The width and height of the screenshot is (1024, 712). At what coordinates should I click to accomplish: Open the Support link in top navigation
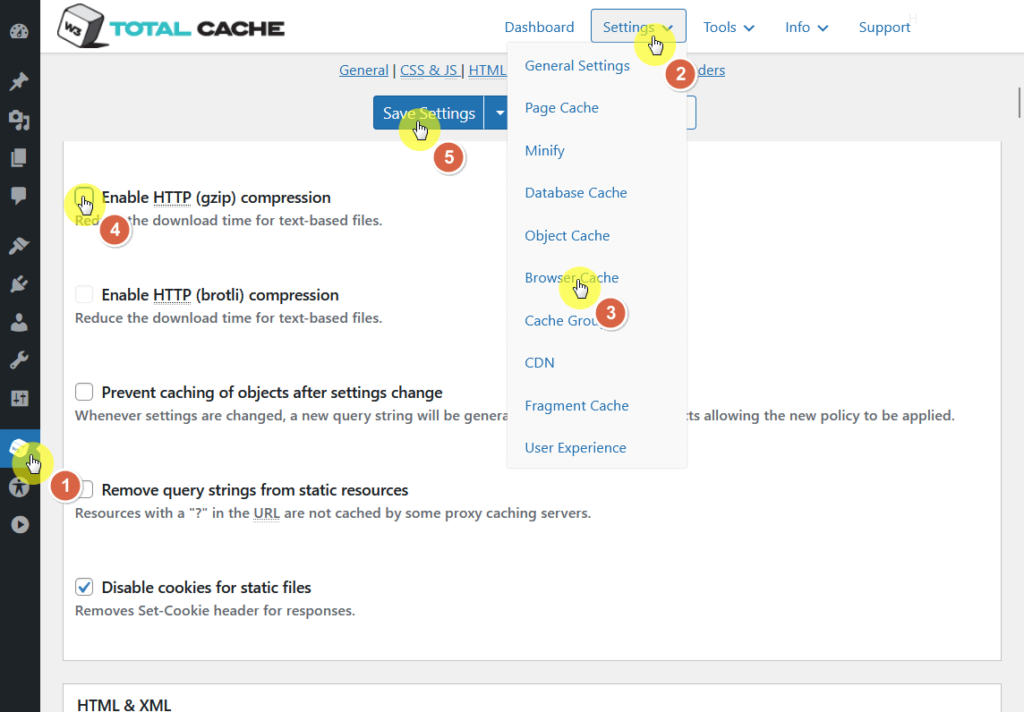click(x=884, y=27)
